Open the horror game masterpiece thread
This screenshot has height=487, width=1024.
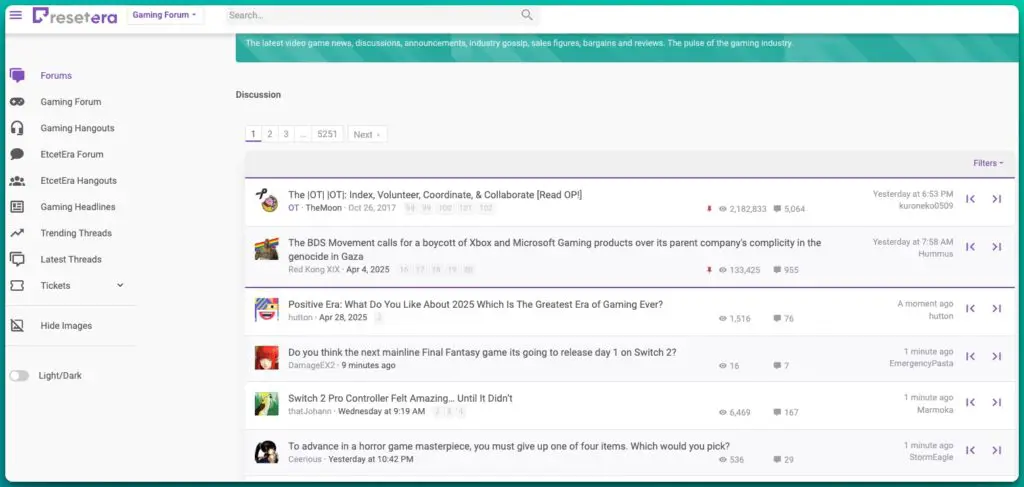tap(509, 447)
